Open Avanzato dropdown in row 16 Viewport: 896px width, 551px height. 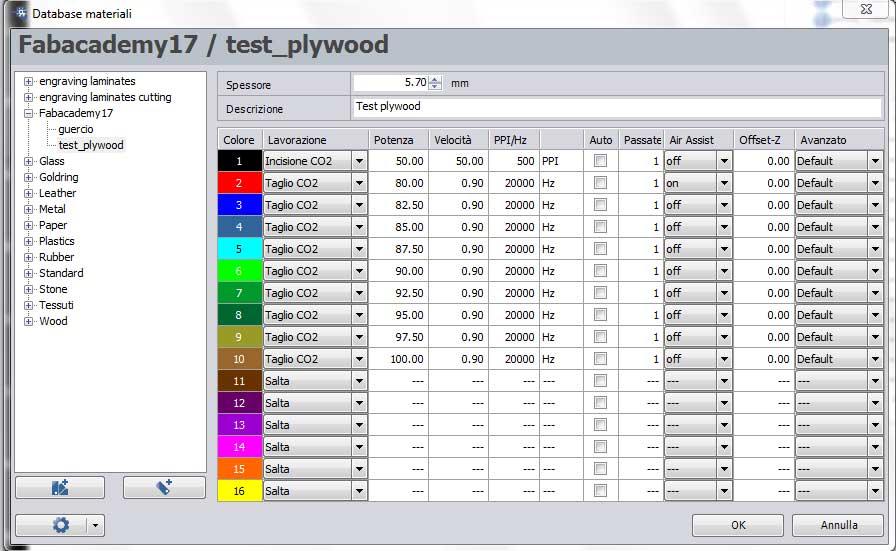[875, 491]
